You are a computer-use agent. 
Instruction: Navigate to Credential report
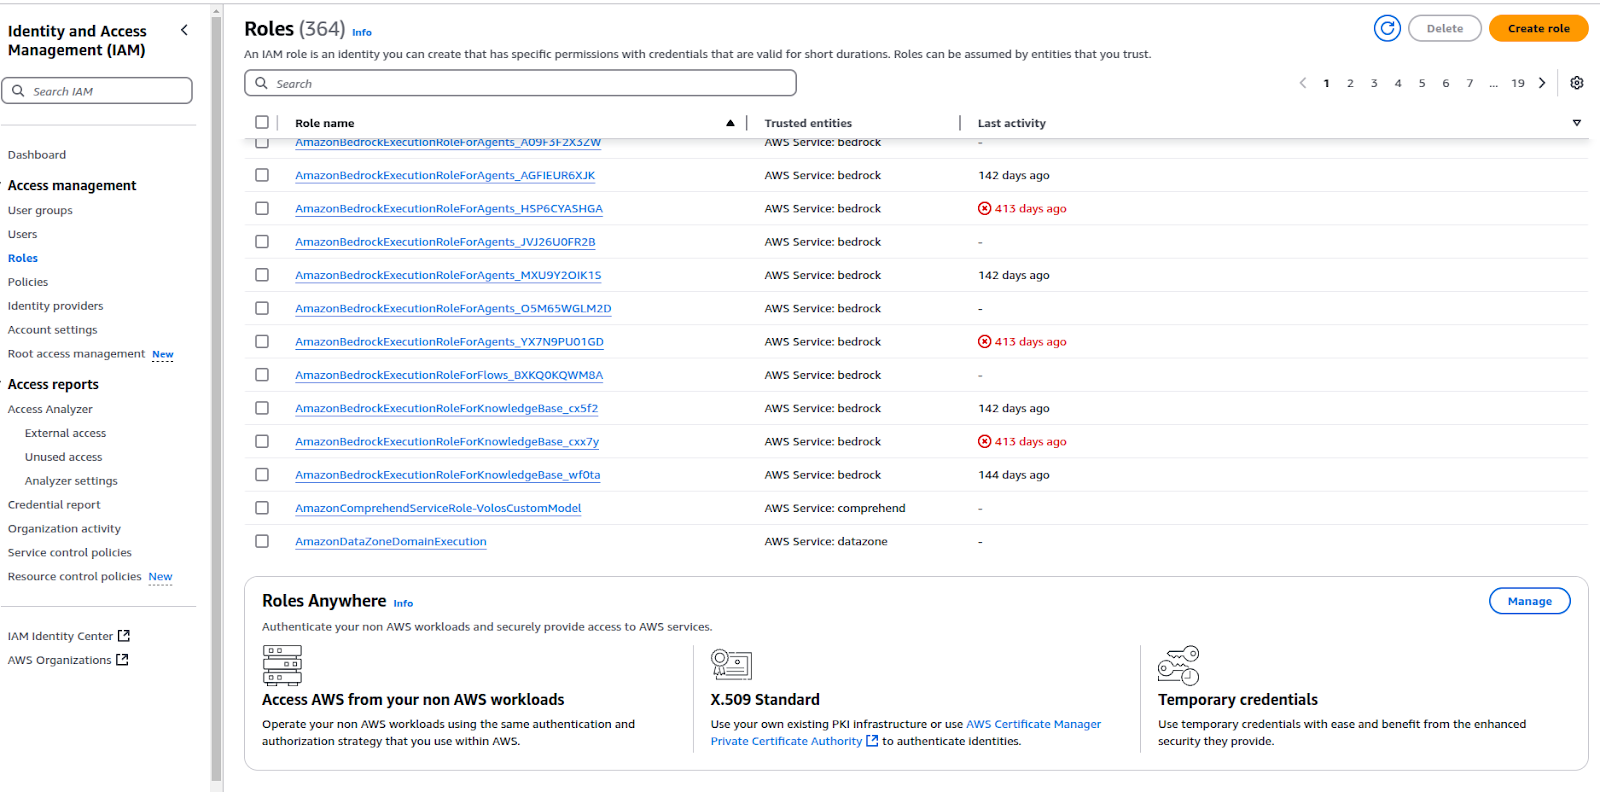pyautogui.click(x=54, y=505)
